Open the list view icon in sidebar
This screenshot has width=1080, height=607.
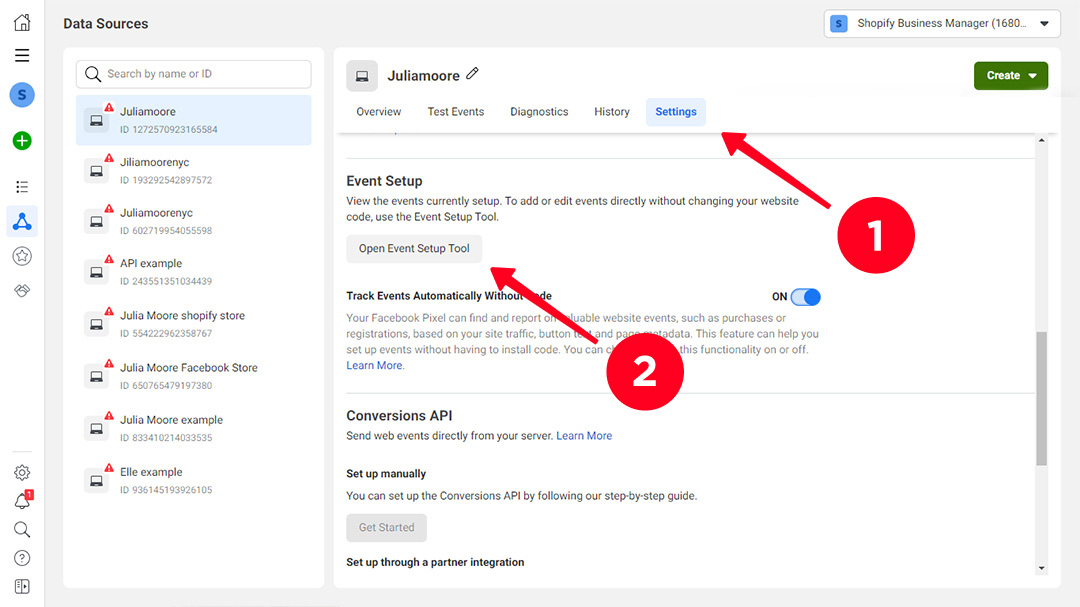click(22, 187)
